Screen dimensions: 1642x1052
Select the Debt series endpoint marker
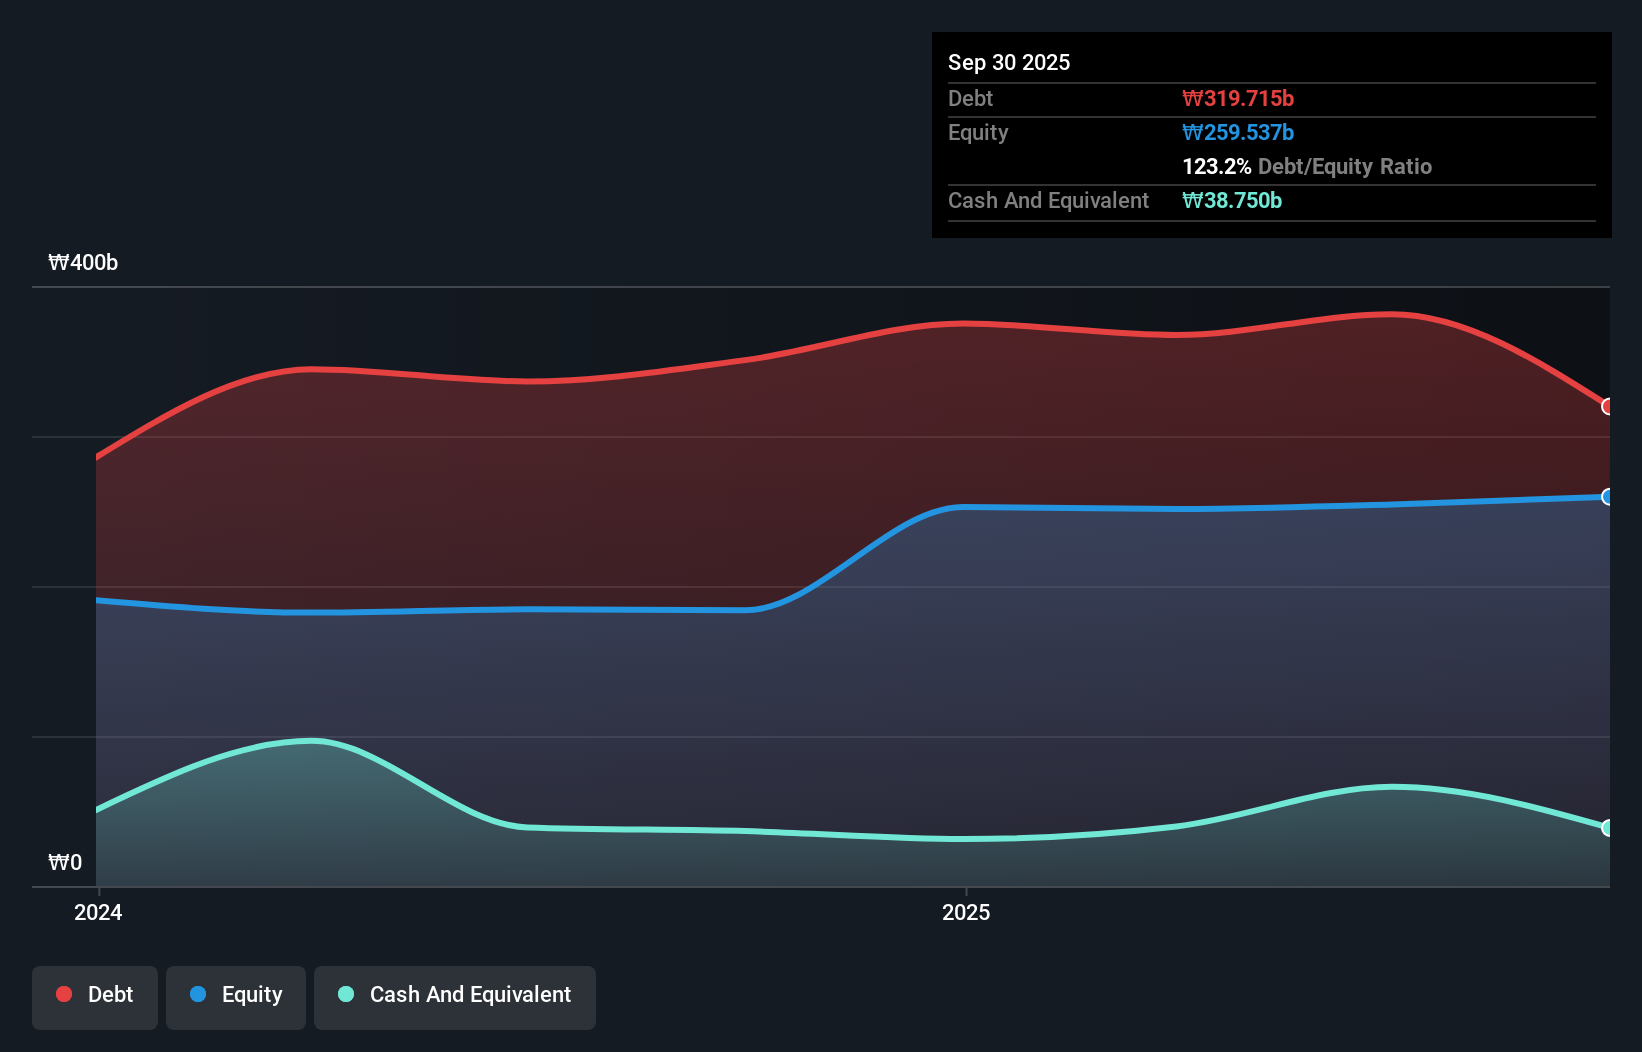1606,407
